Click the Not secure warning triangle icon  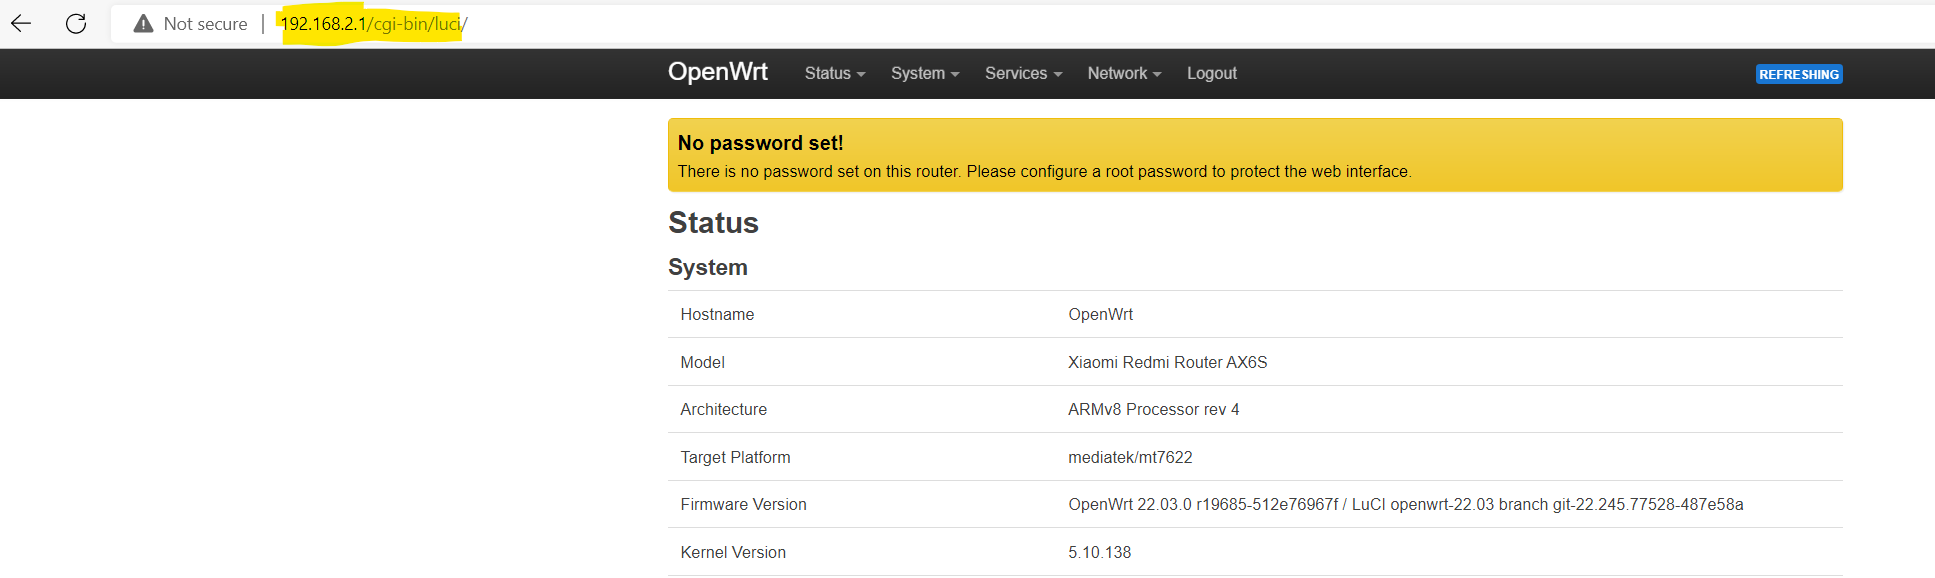pyautogui.click(x=143, y=24)
